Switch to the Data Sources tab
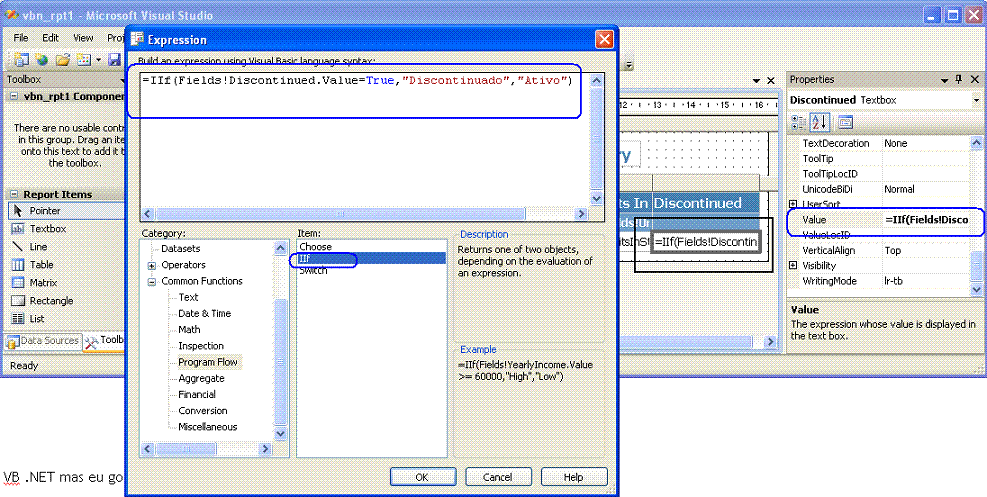The width and height of the screenshot is (987, 497). click(43, 341)
